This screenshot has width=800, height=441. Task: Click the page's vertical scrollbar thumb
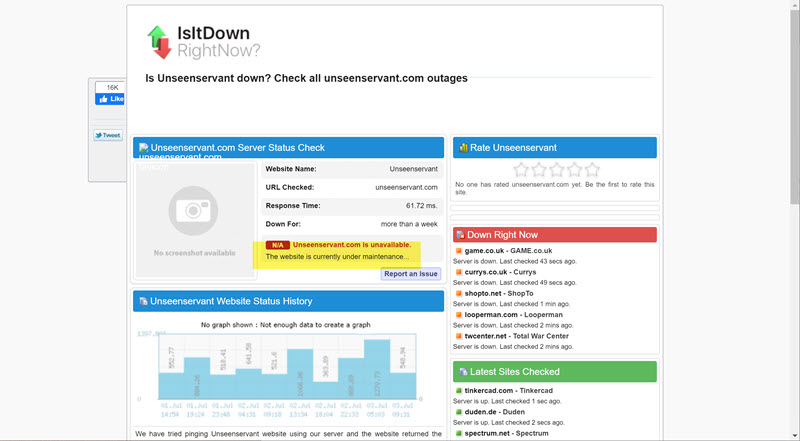coord(795,105)
